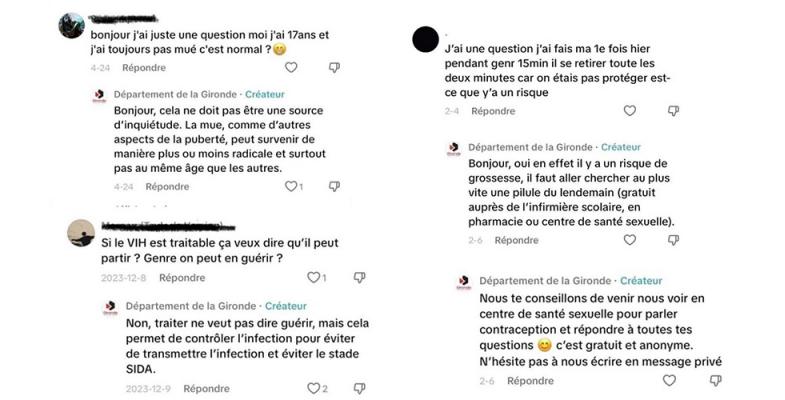Like the comment about being 17 years old
This screenshot has width=785, height=400.
(292, 68)
